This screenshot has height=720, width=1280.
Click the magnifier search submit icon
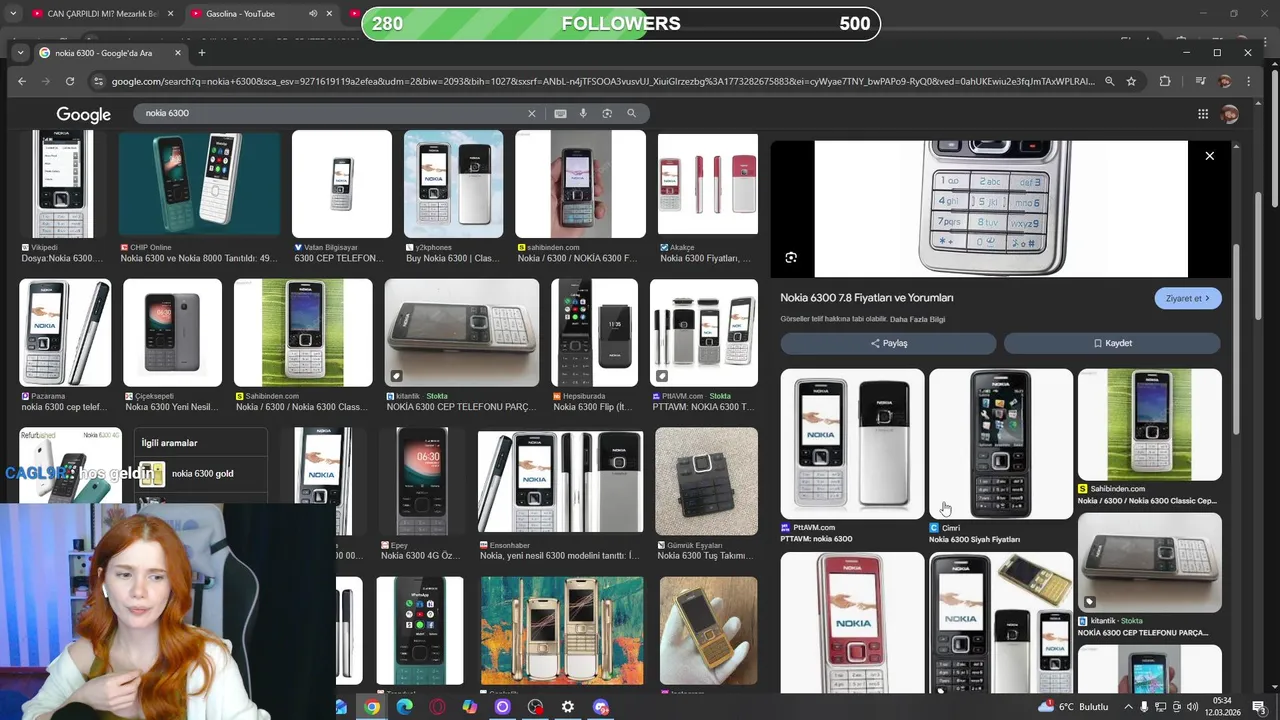631,113
